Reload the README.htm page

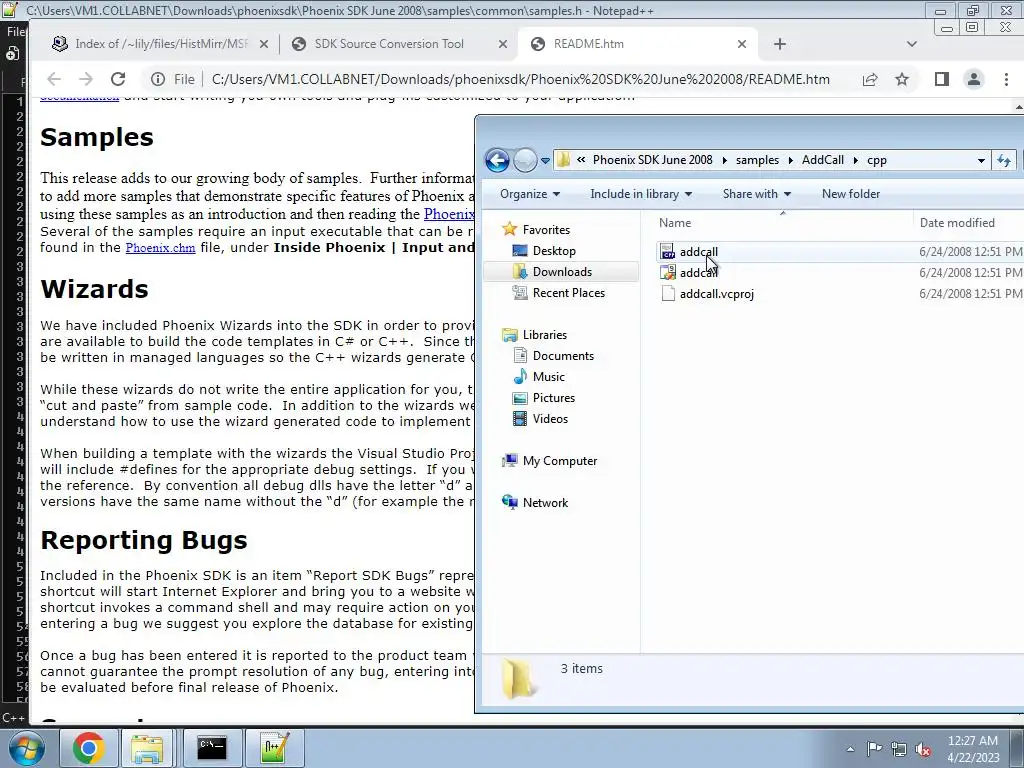point(118,79)
